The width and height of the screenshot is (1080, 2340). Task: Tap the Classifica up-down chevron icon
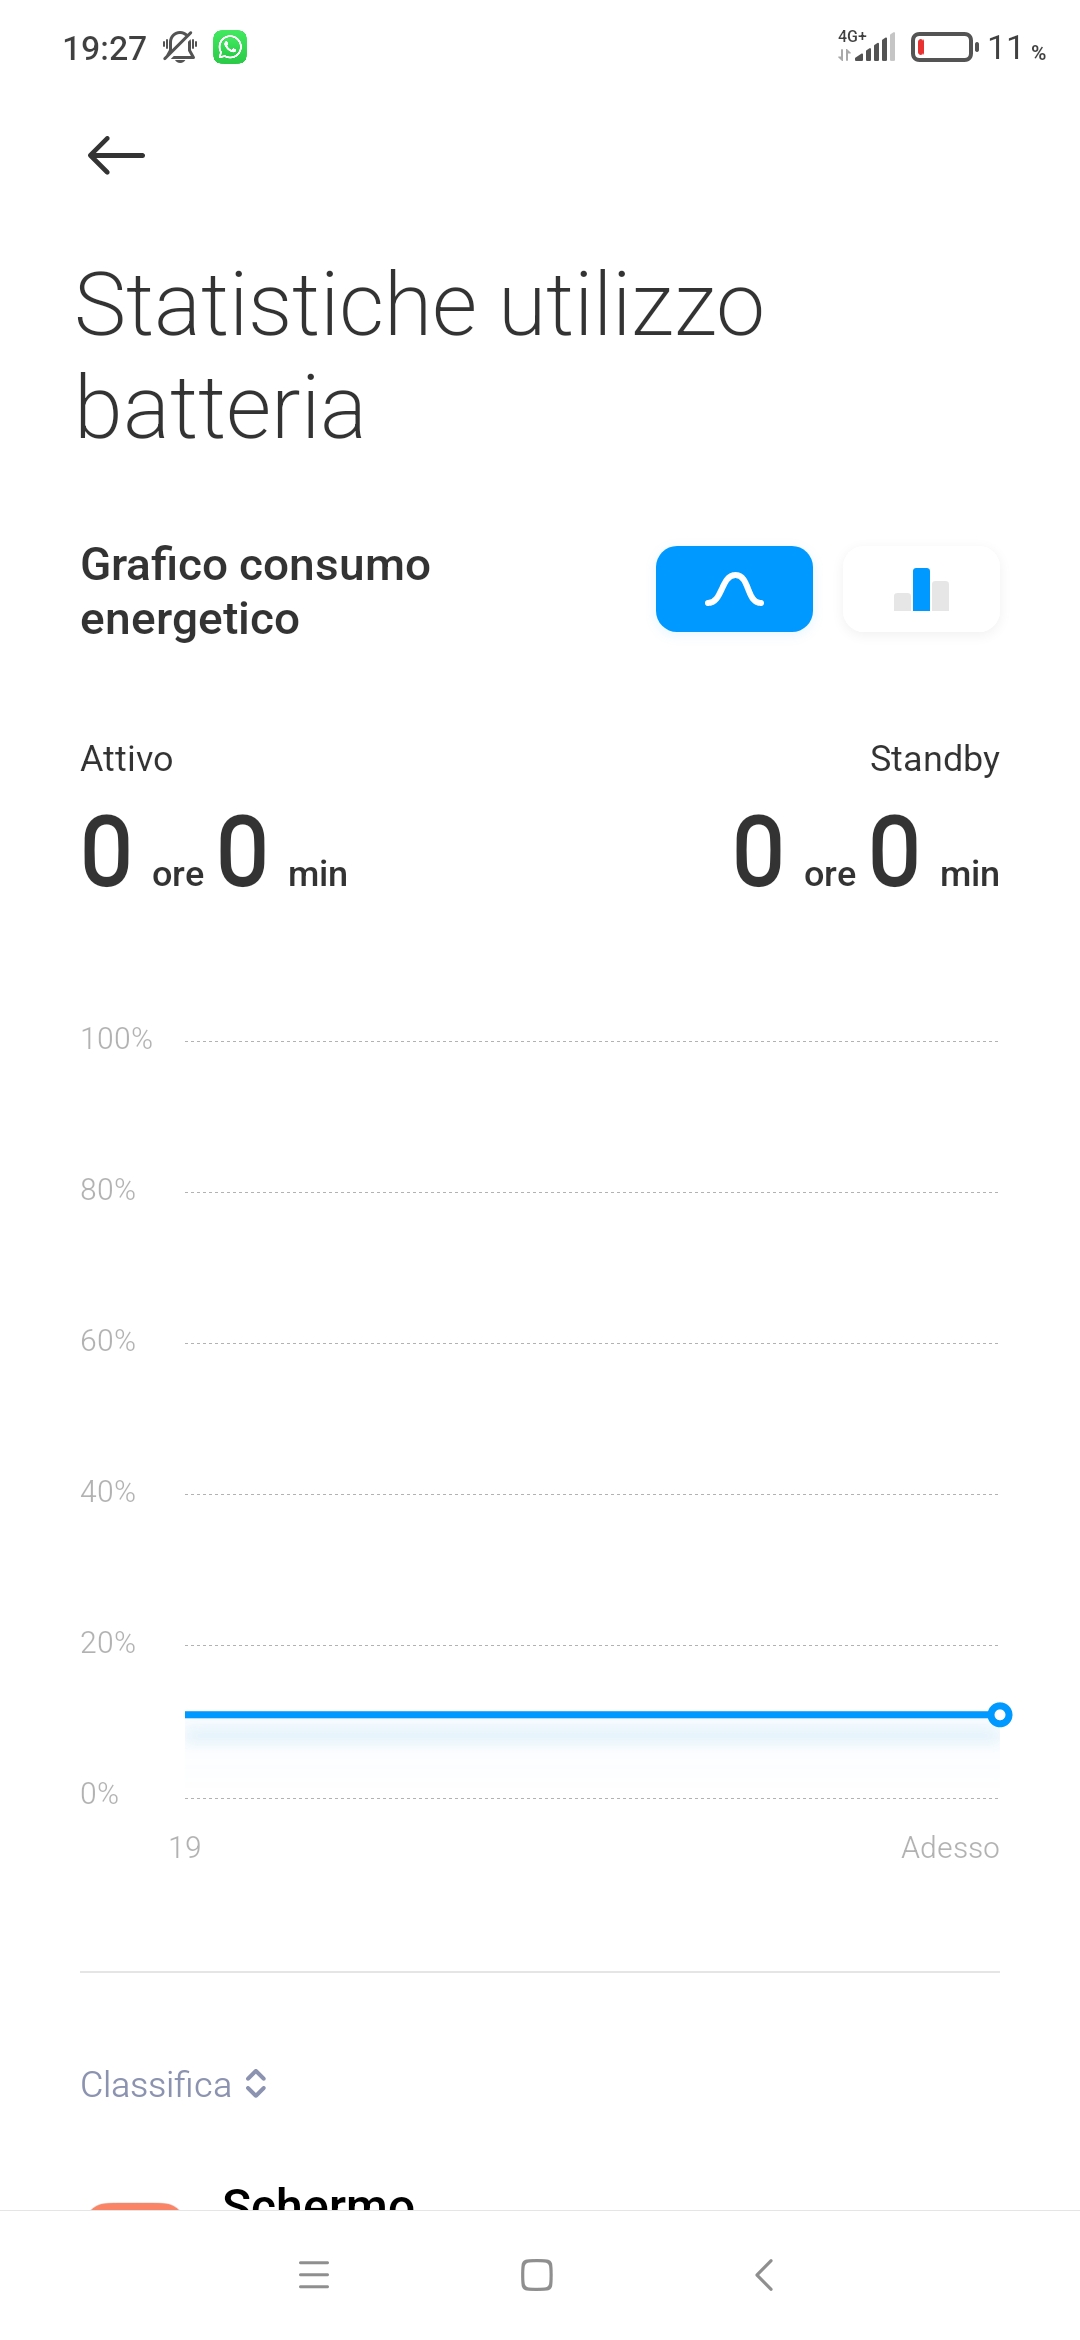click(x=256, y=2084)
